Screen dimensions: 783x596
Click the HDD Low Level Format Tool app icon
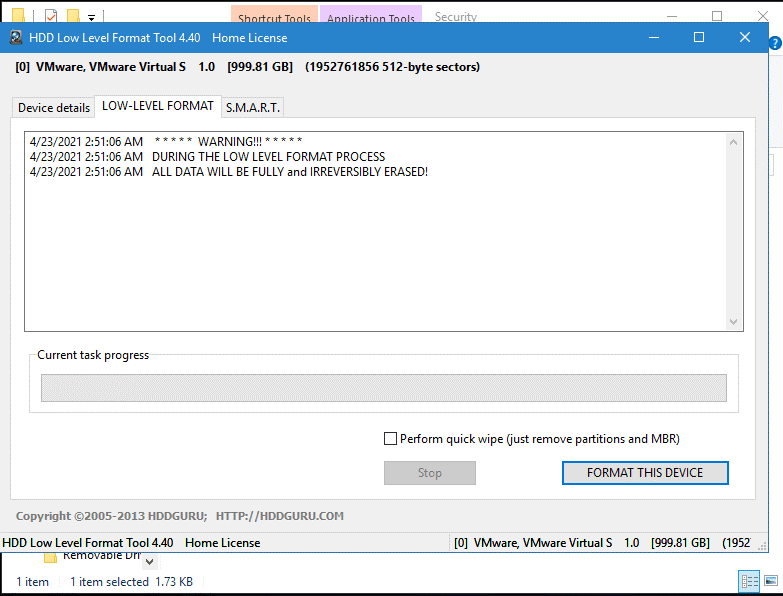pos(16,37)
